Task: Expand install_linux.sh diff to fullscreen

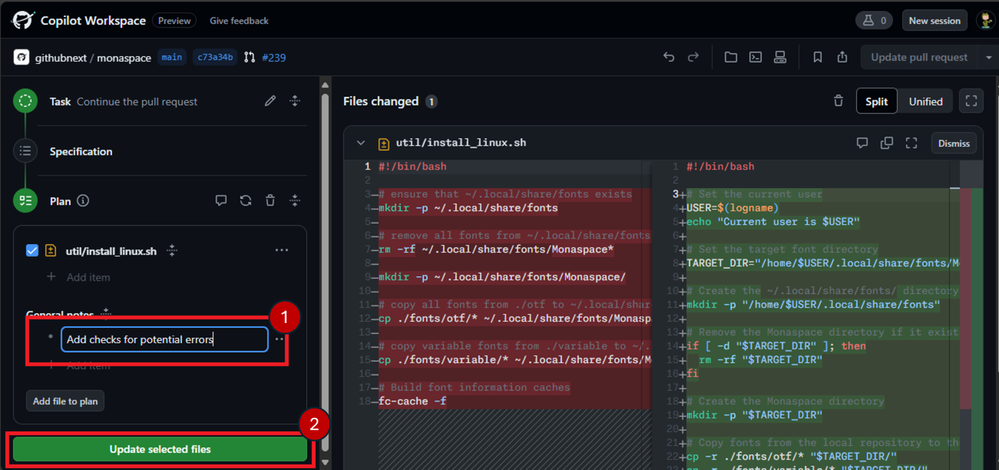Action: tap(911, 143)
